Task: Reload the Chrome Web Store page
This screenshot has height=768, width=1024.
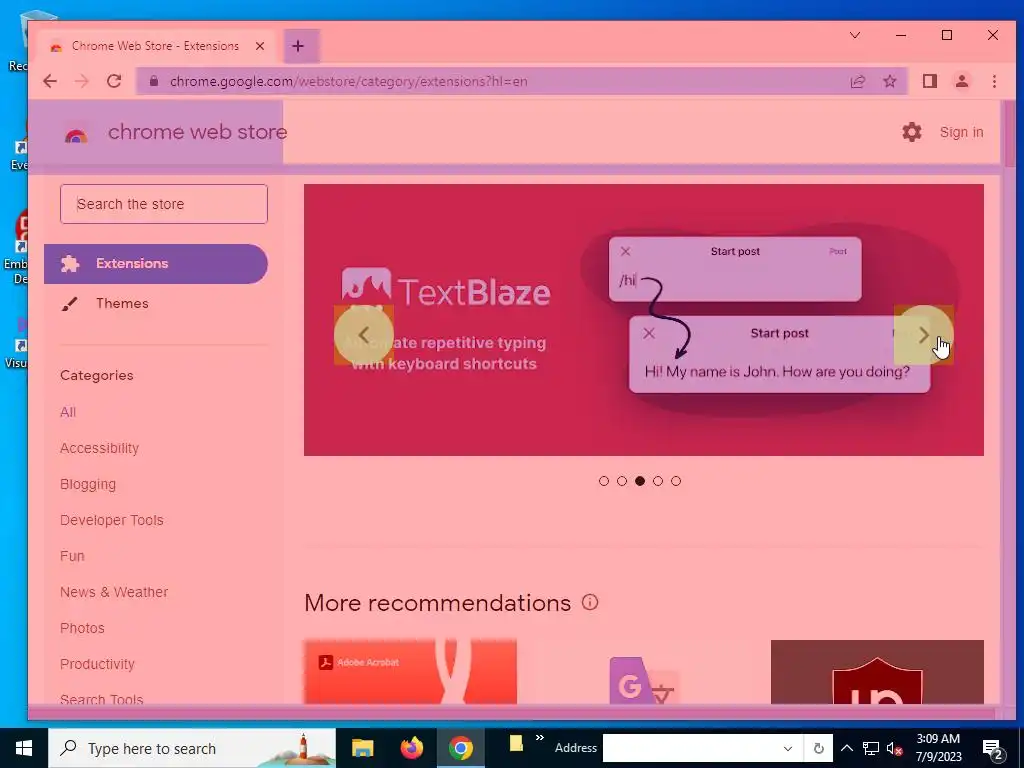Action: pyautogui.click(x=114, y=81)
